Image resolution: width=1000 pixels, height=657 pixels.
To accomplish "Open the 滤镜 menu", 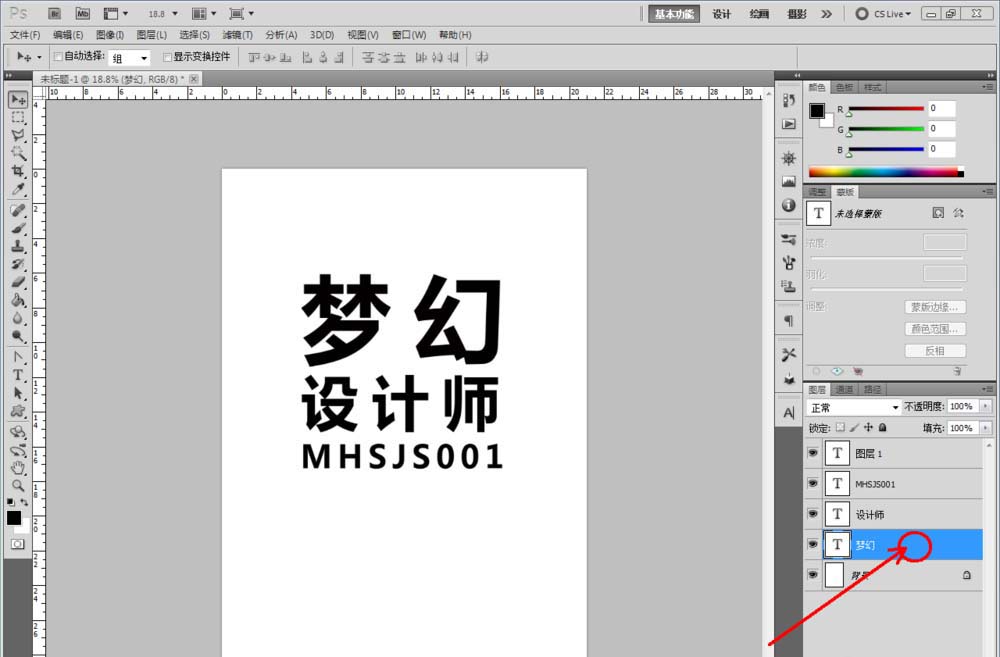I will click(x=237, y=34).
